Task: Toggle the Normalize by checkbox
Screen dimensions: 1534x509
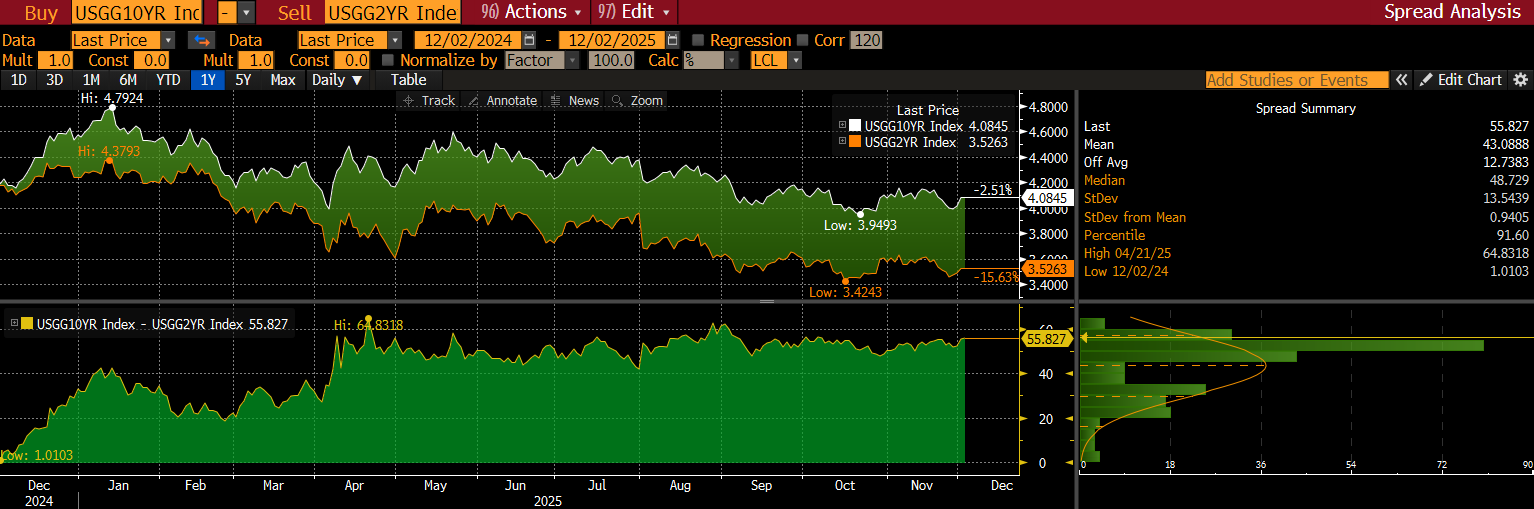Action: 388,60
